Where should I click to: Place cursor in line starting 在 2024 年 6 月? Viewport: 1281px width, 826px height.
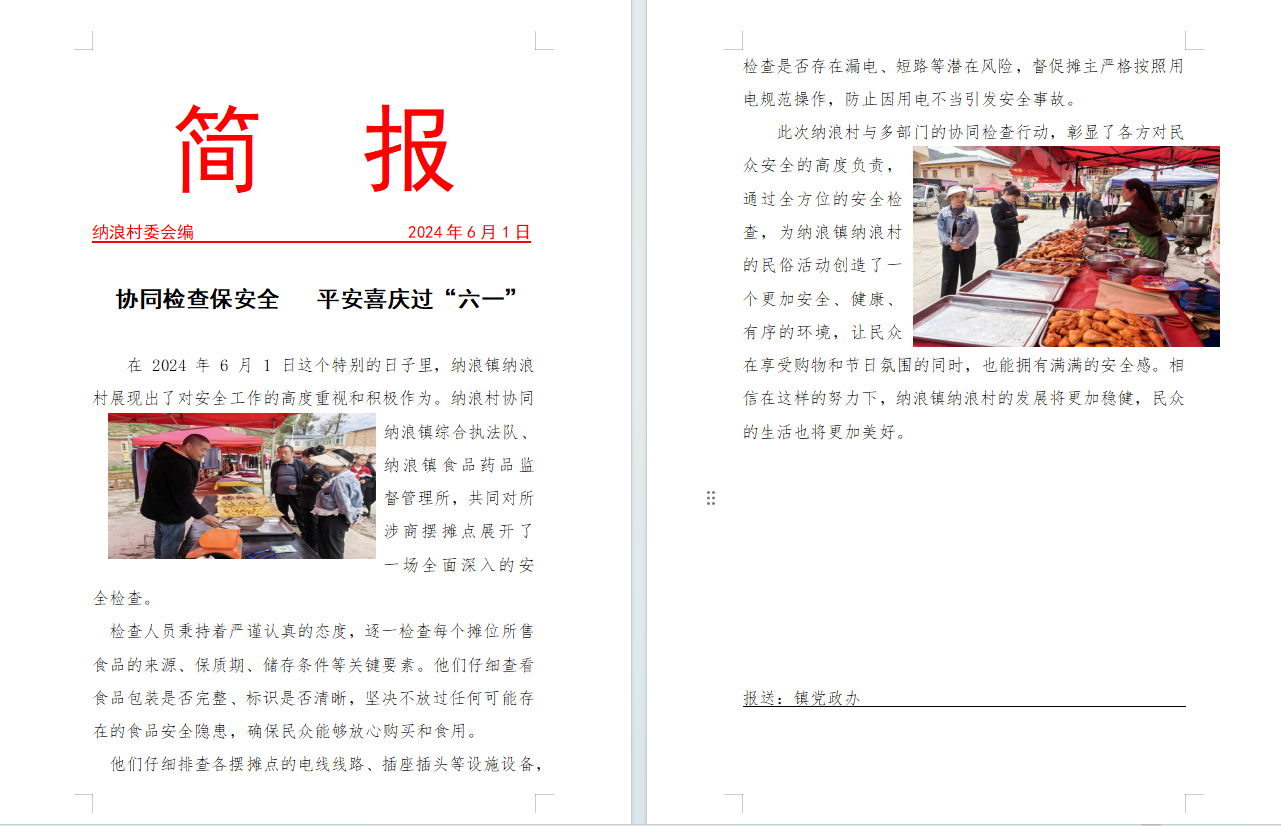[x=330, y=365]
